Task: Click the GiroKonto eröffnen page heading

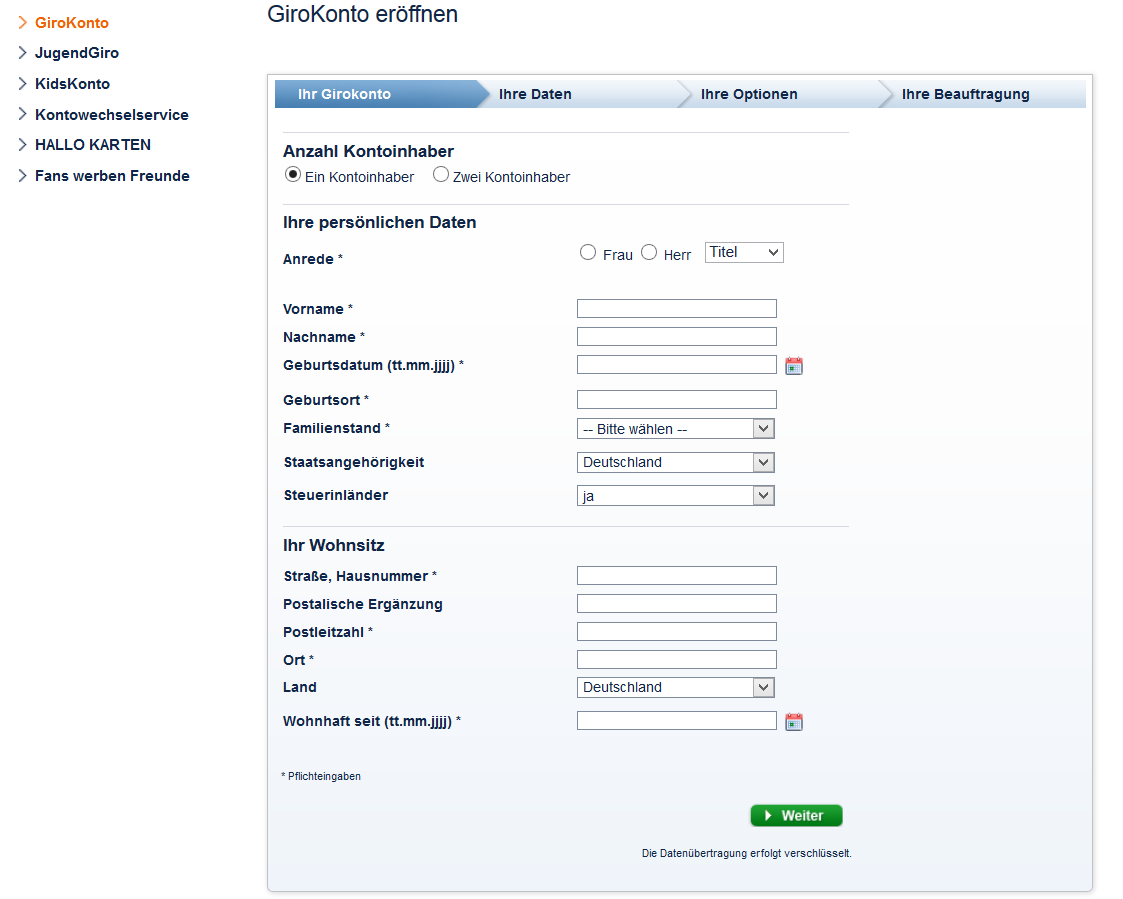Action: 362,14
